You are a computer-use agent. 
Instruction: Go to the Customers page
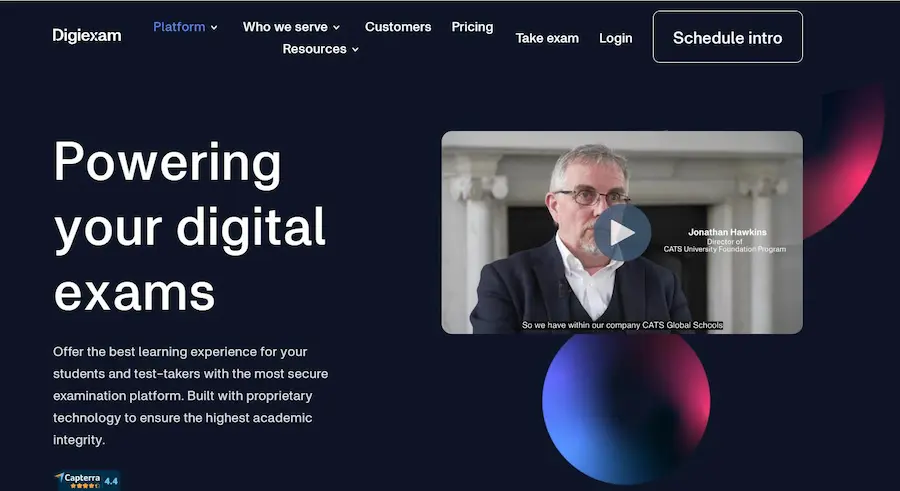pyautogui.click(x=398, y=27)
